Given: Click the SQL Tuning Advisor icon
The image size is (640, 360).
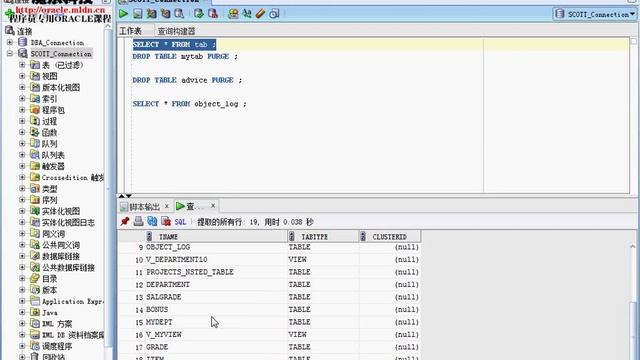Looking at the screenshot, I should tap(179, 13).
